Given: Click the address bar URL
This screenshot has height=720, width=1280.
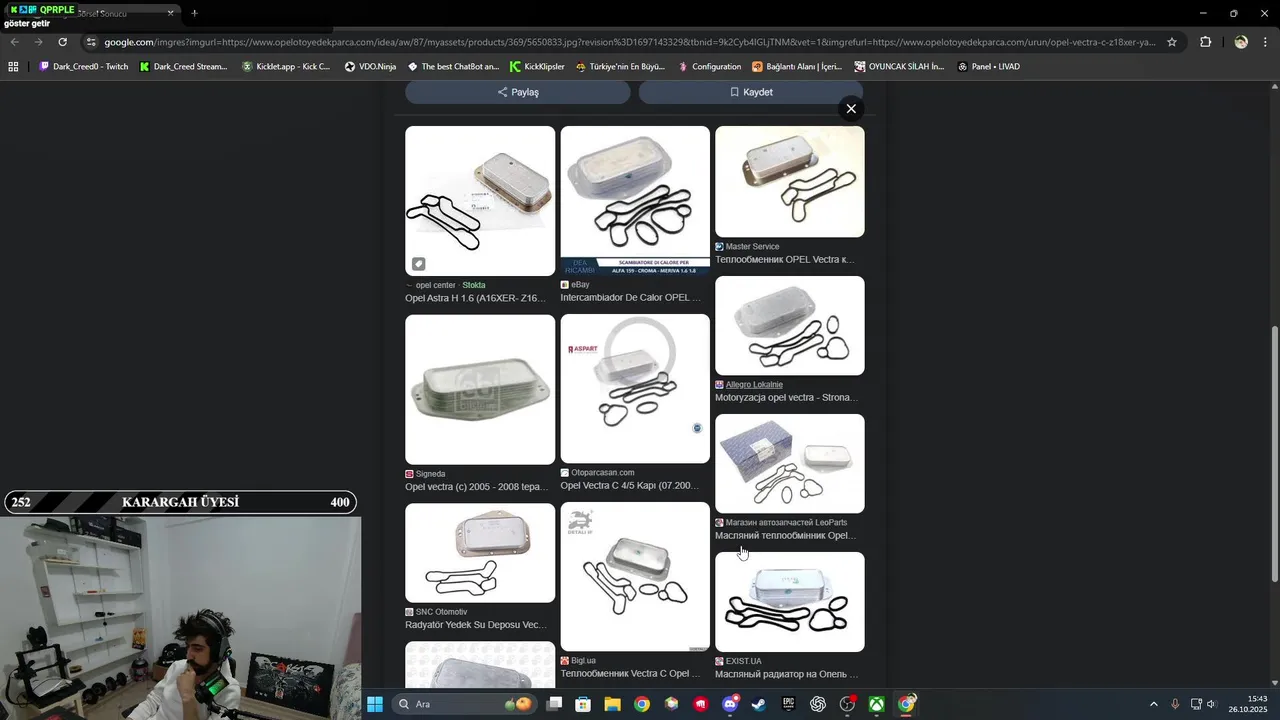Looking at the screenshot, I should [630, 42].
